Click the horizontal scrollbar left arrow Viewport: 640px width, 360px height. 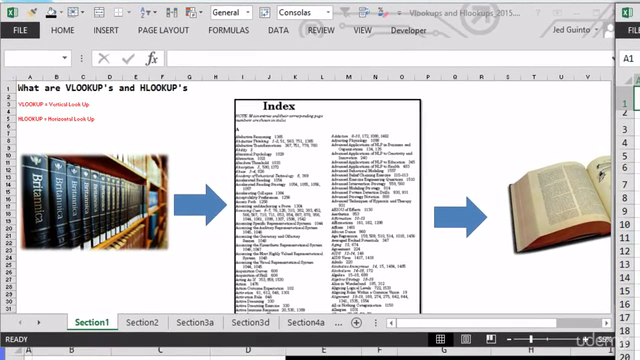[x=391, y=323]
